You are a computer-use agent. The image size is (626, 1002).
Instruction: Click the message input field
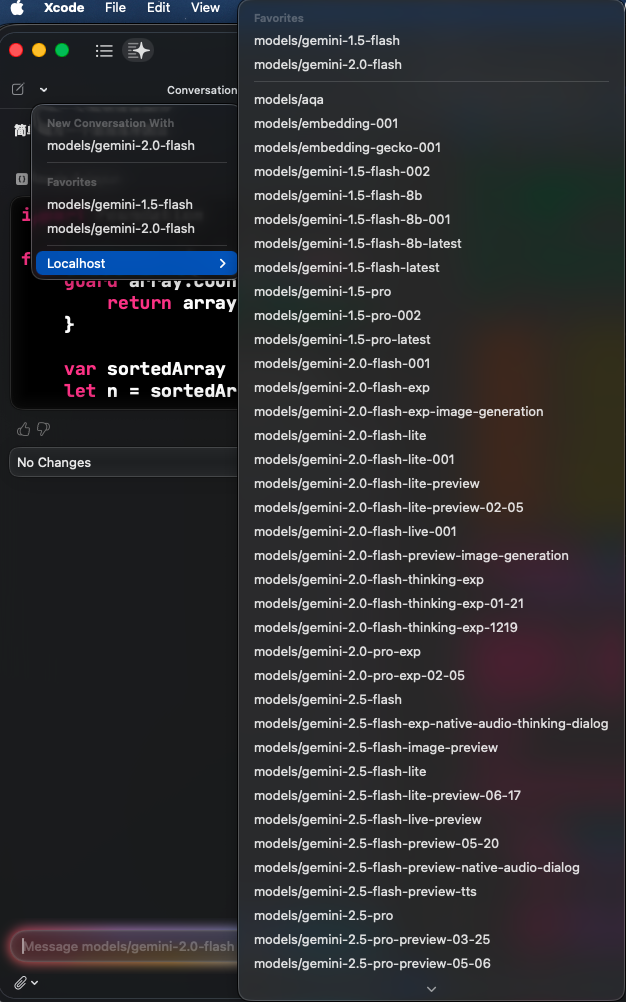pos(120,946)
